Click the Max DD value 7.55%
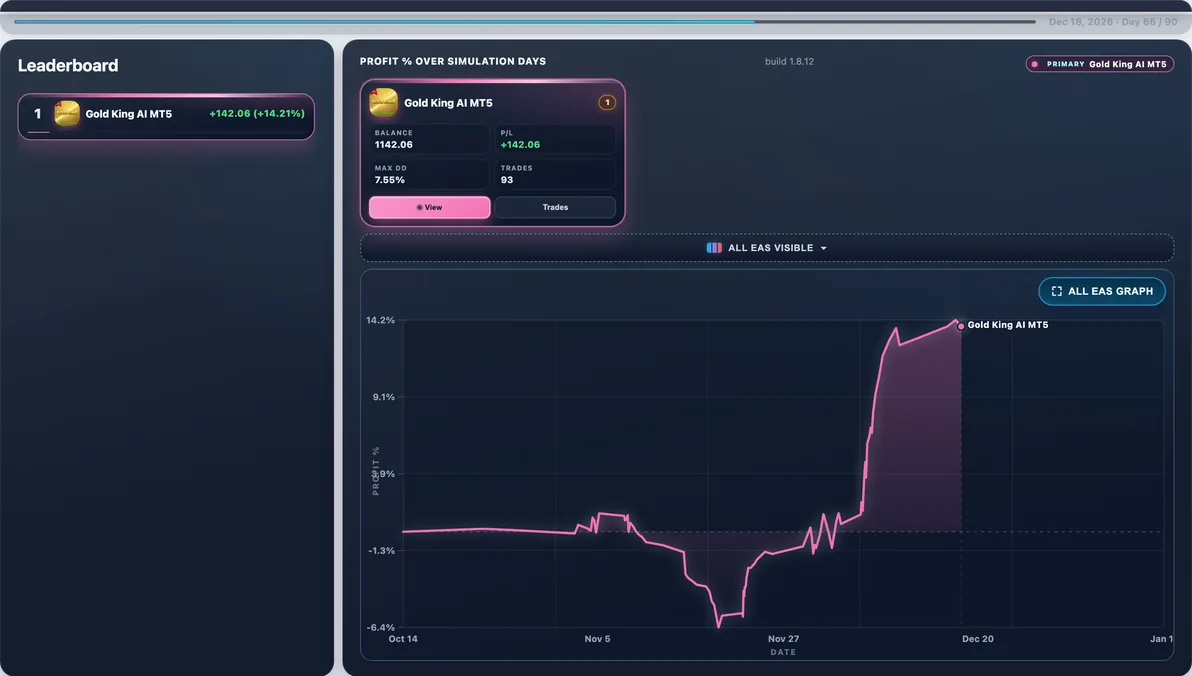 tap(389, 180)
